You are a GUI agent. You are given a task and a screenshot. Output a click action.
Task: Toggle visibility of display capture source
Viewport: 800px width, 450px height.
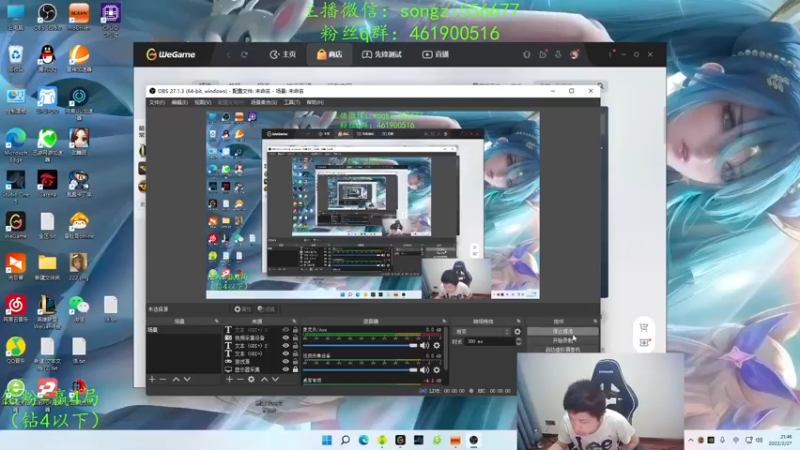tap(286, 369)
